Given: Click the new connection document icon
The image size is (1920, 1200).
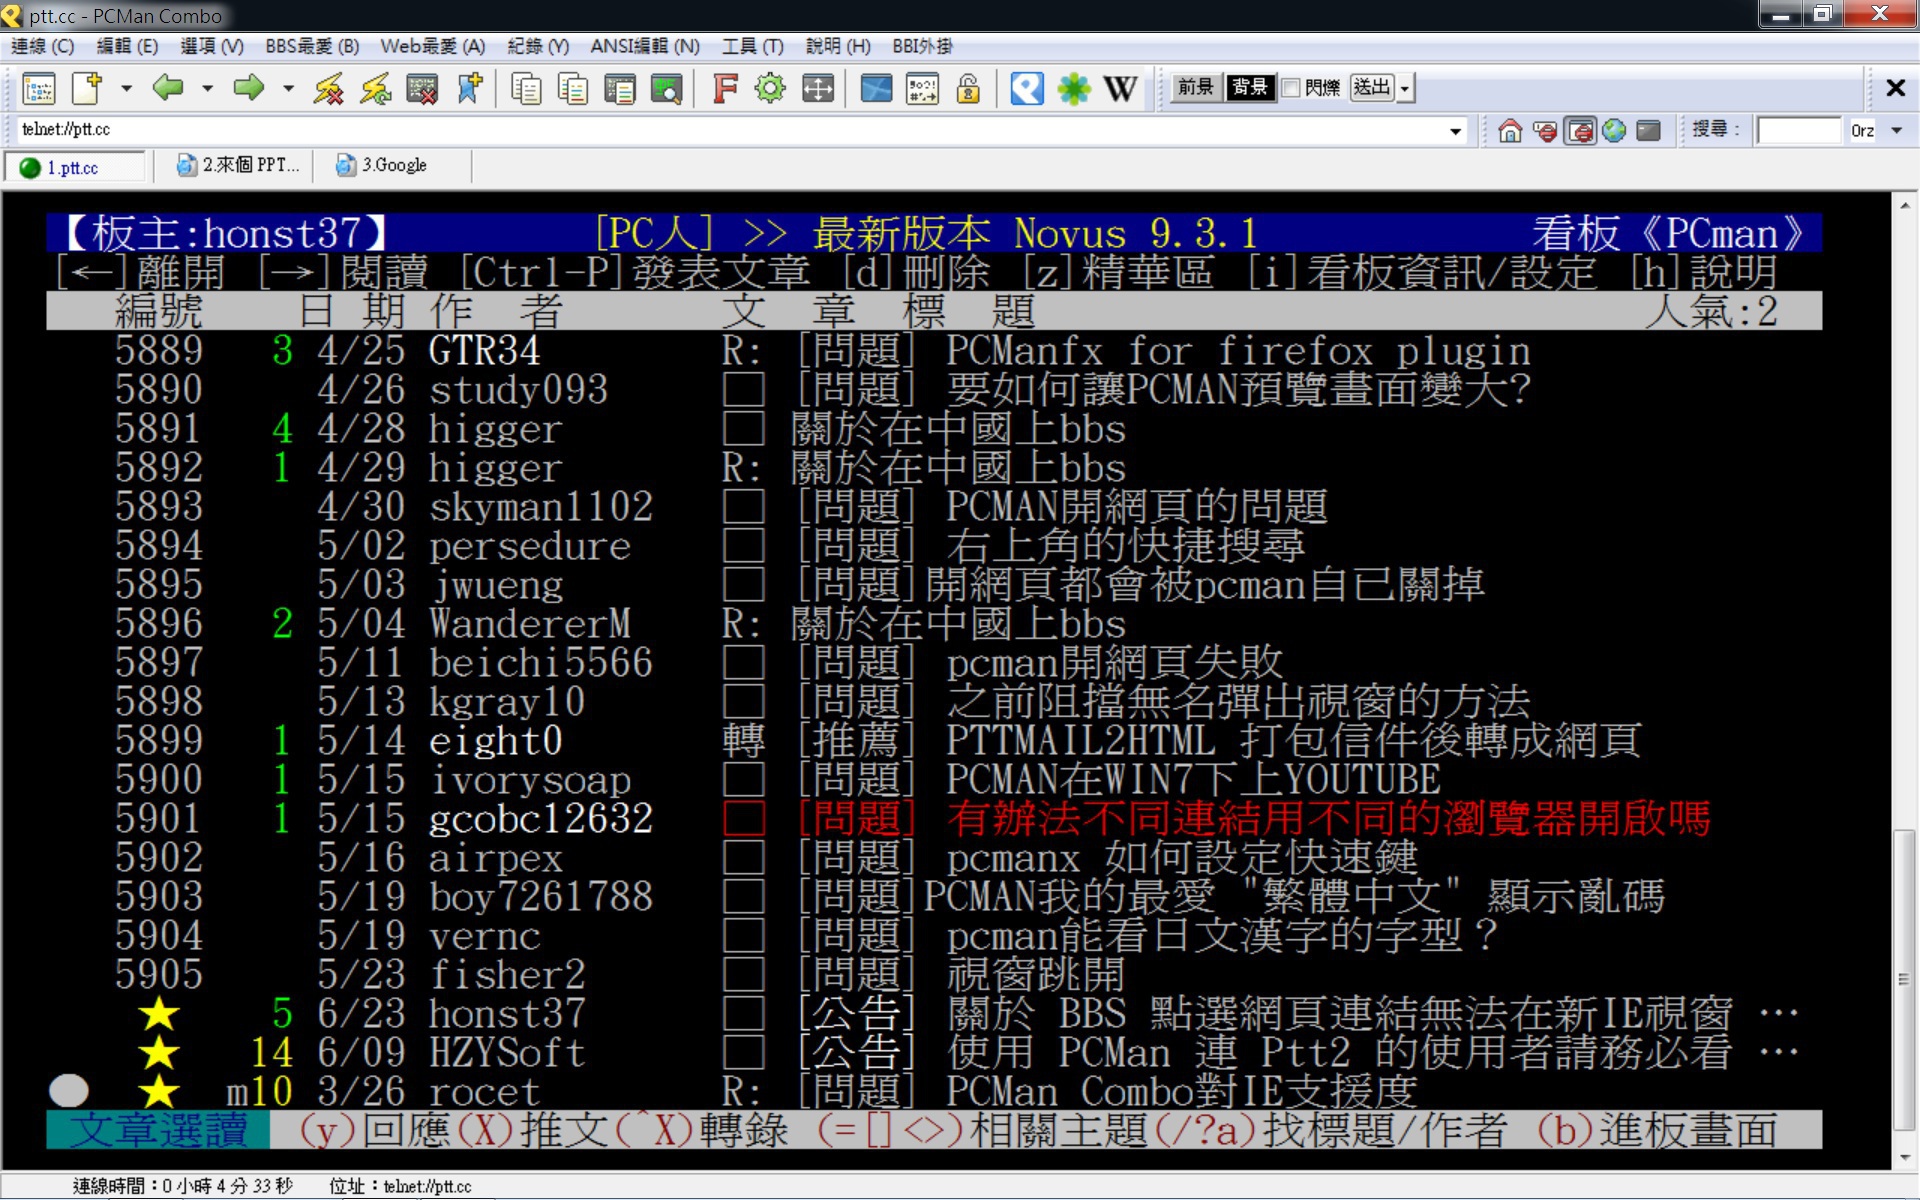Looking at the screenshot, I should coord(88,89).
